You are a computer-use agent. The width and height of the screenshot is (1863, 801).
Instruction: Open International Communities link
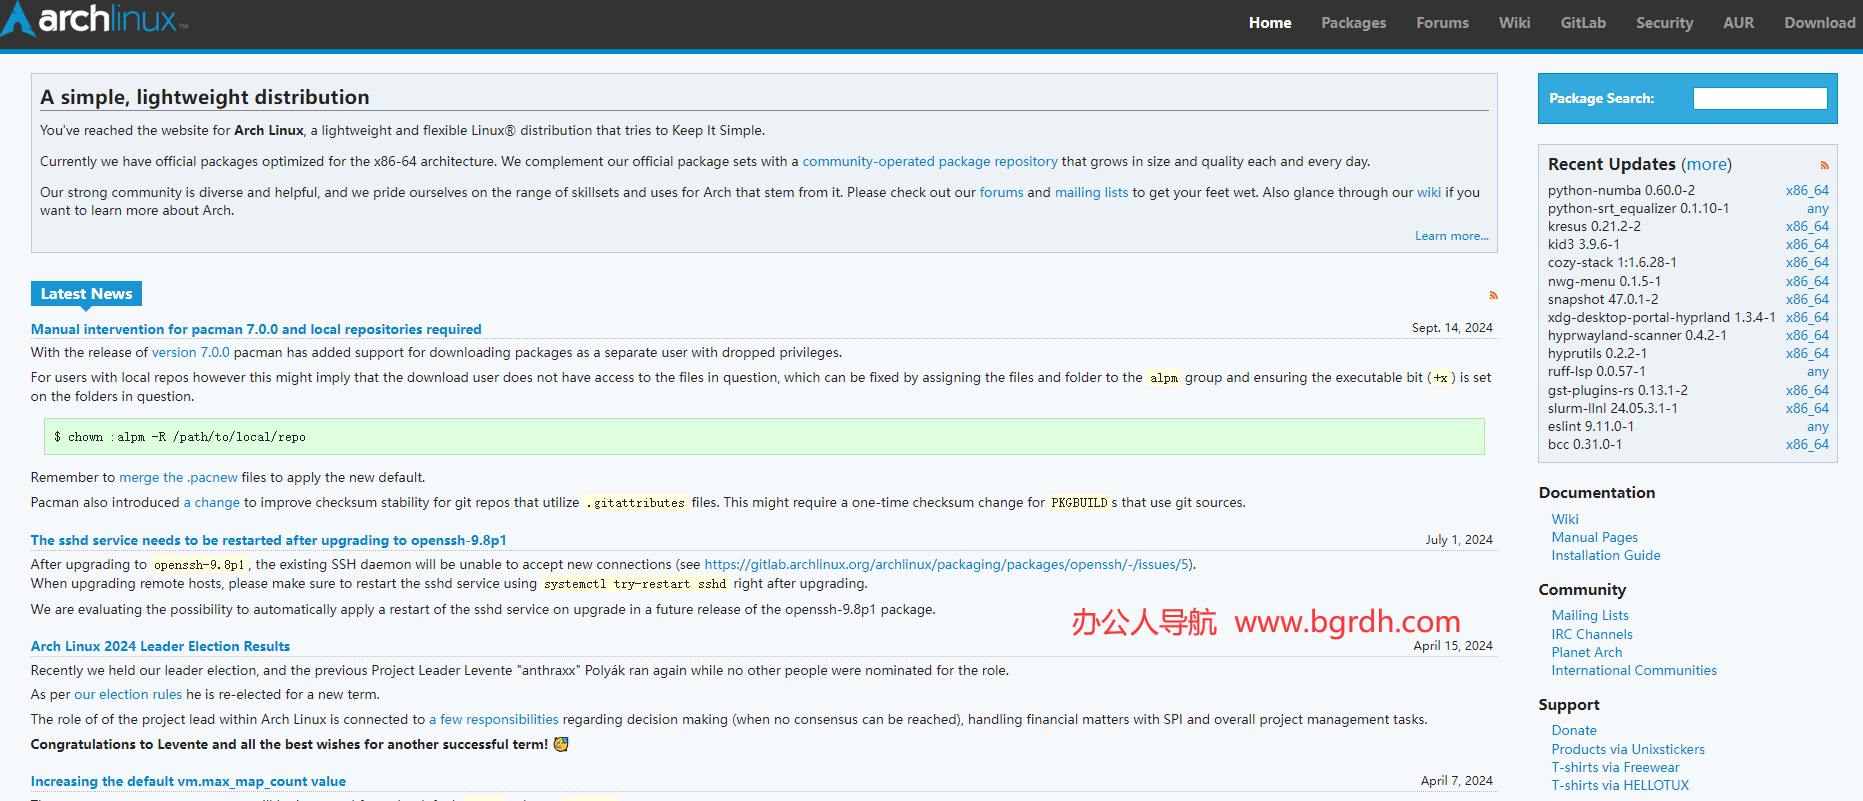[1633, 670]
